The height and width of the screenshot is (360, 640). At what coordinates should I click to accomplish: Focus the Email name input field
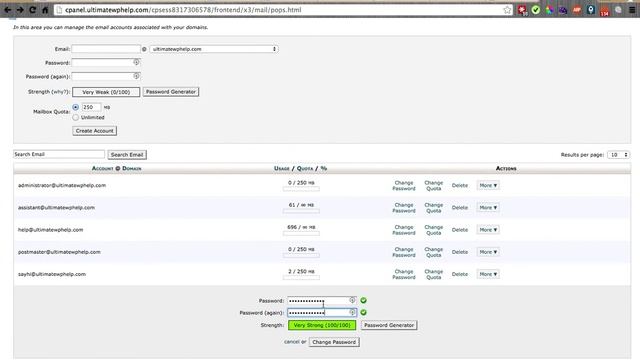pos(106,49)
